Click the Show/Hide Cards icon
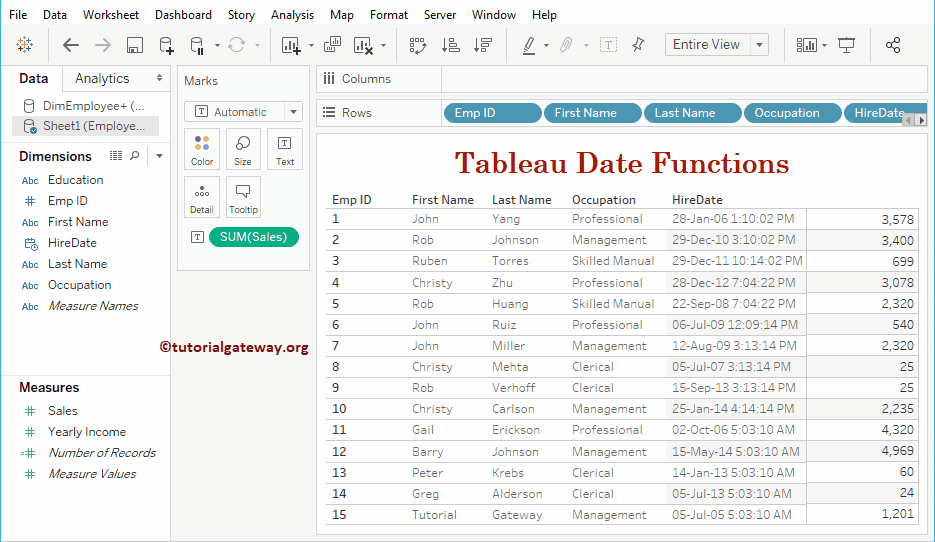Viewport: 935px width, 542px height. 806,45
